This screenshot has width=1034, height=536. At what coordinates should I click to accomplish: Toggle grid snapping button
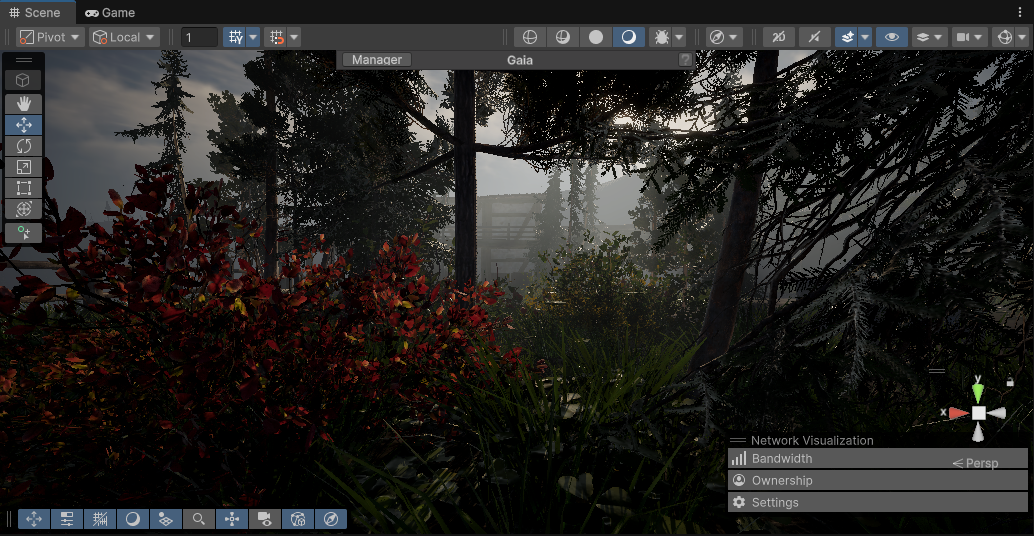point(235,37)
